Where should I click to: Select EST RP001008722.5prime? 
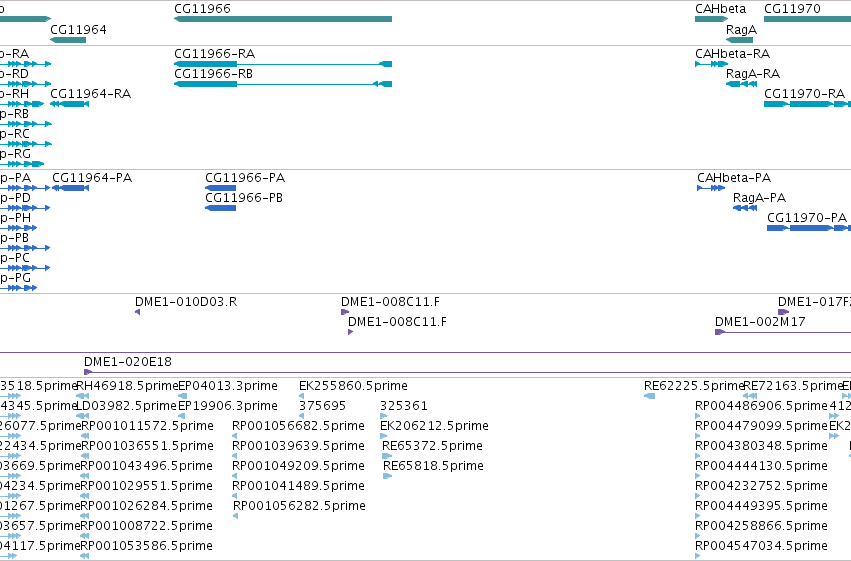(85, 536)
